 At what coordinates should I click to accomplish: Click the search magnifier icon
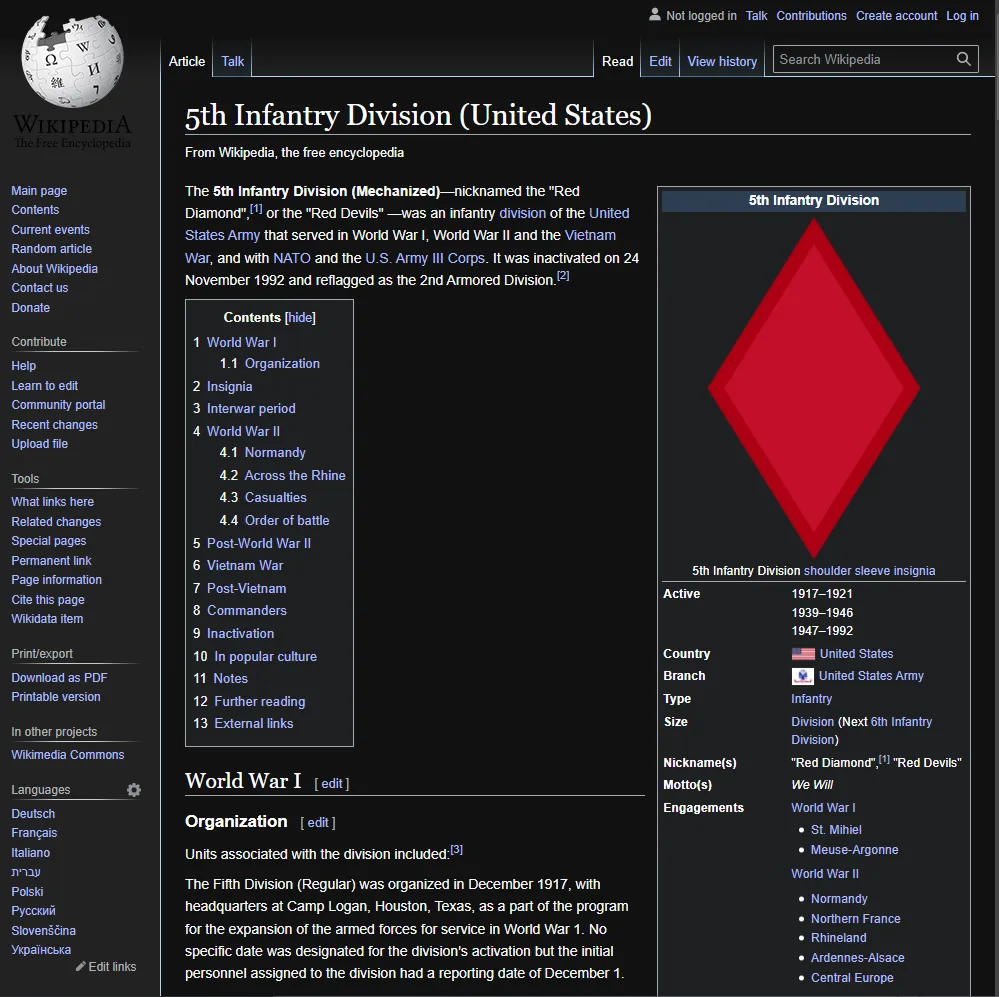[x=963, y=59]
